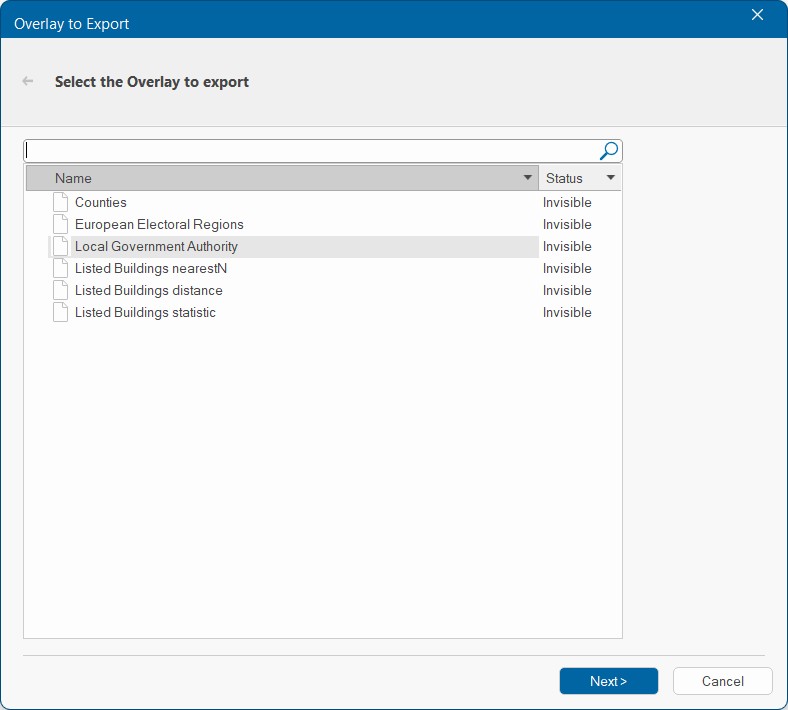Select the Listed Buildings statistic overlay
788x710 pixels.
point(145,313)
